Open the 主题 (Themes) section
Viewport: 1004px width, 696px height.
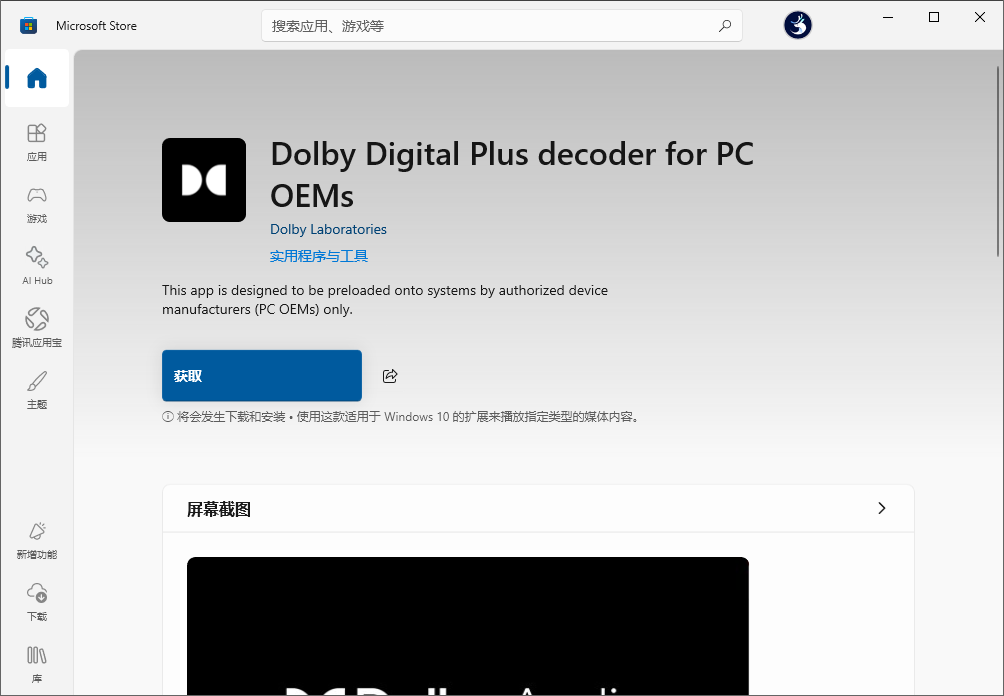click(x=36, y=390)
